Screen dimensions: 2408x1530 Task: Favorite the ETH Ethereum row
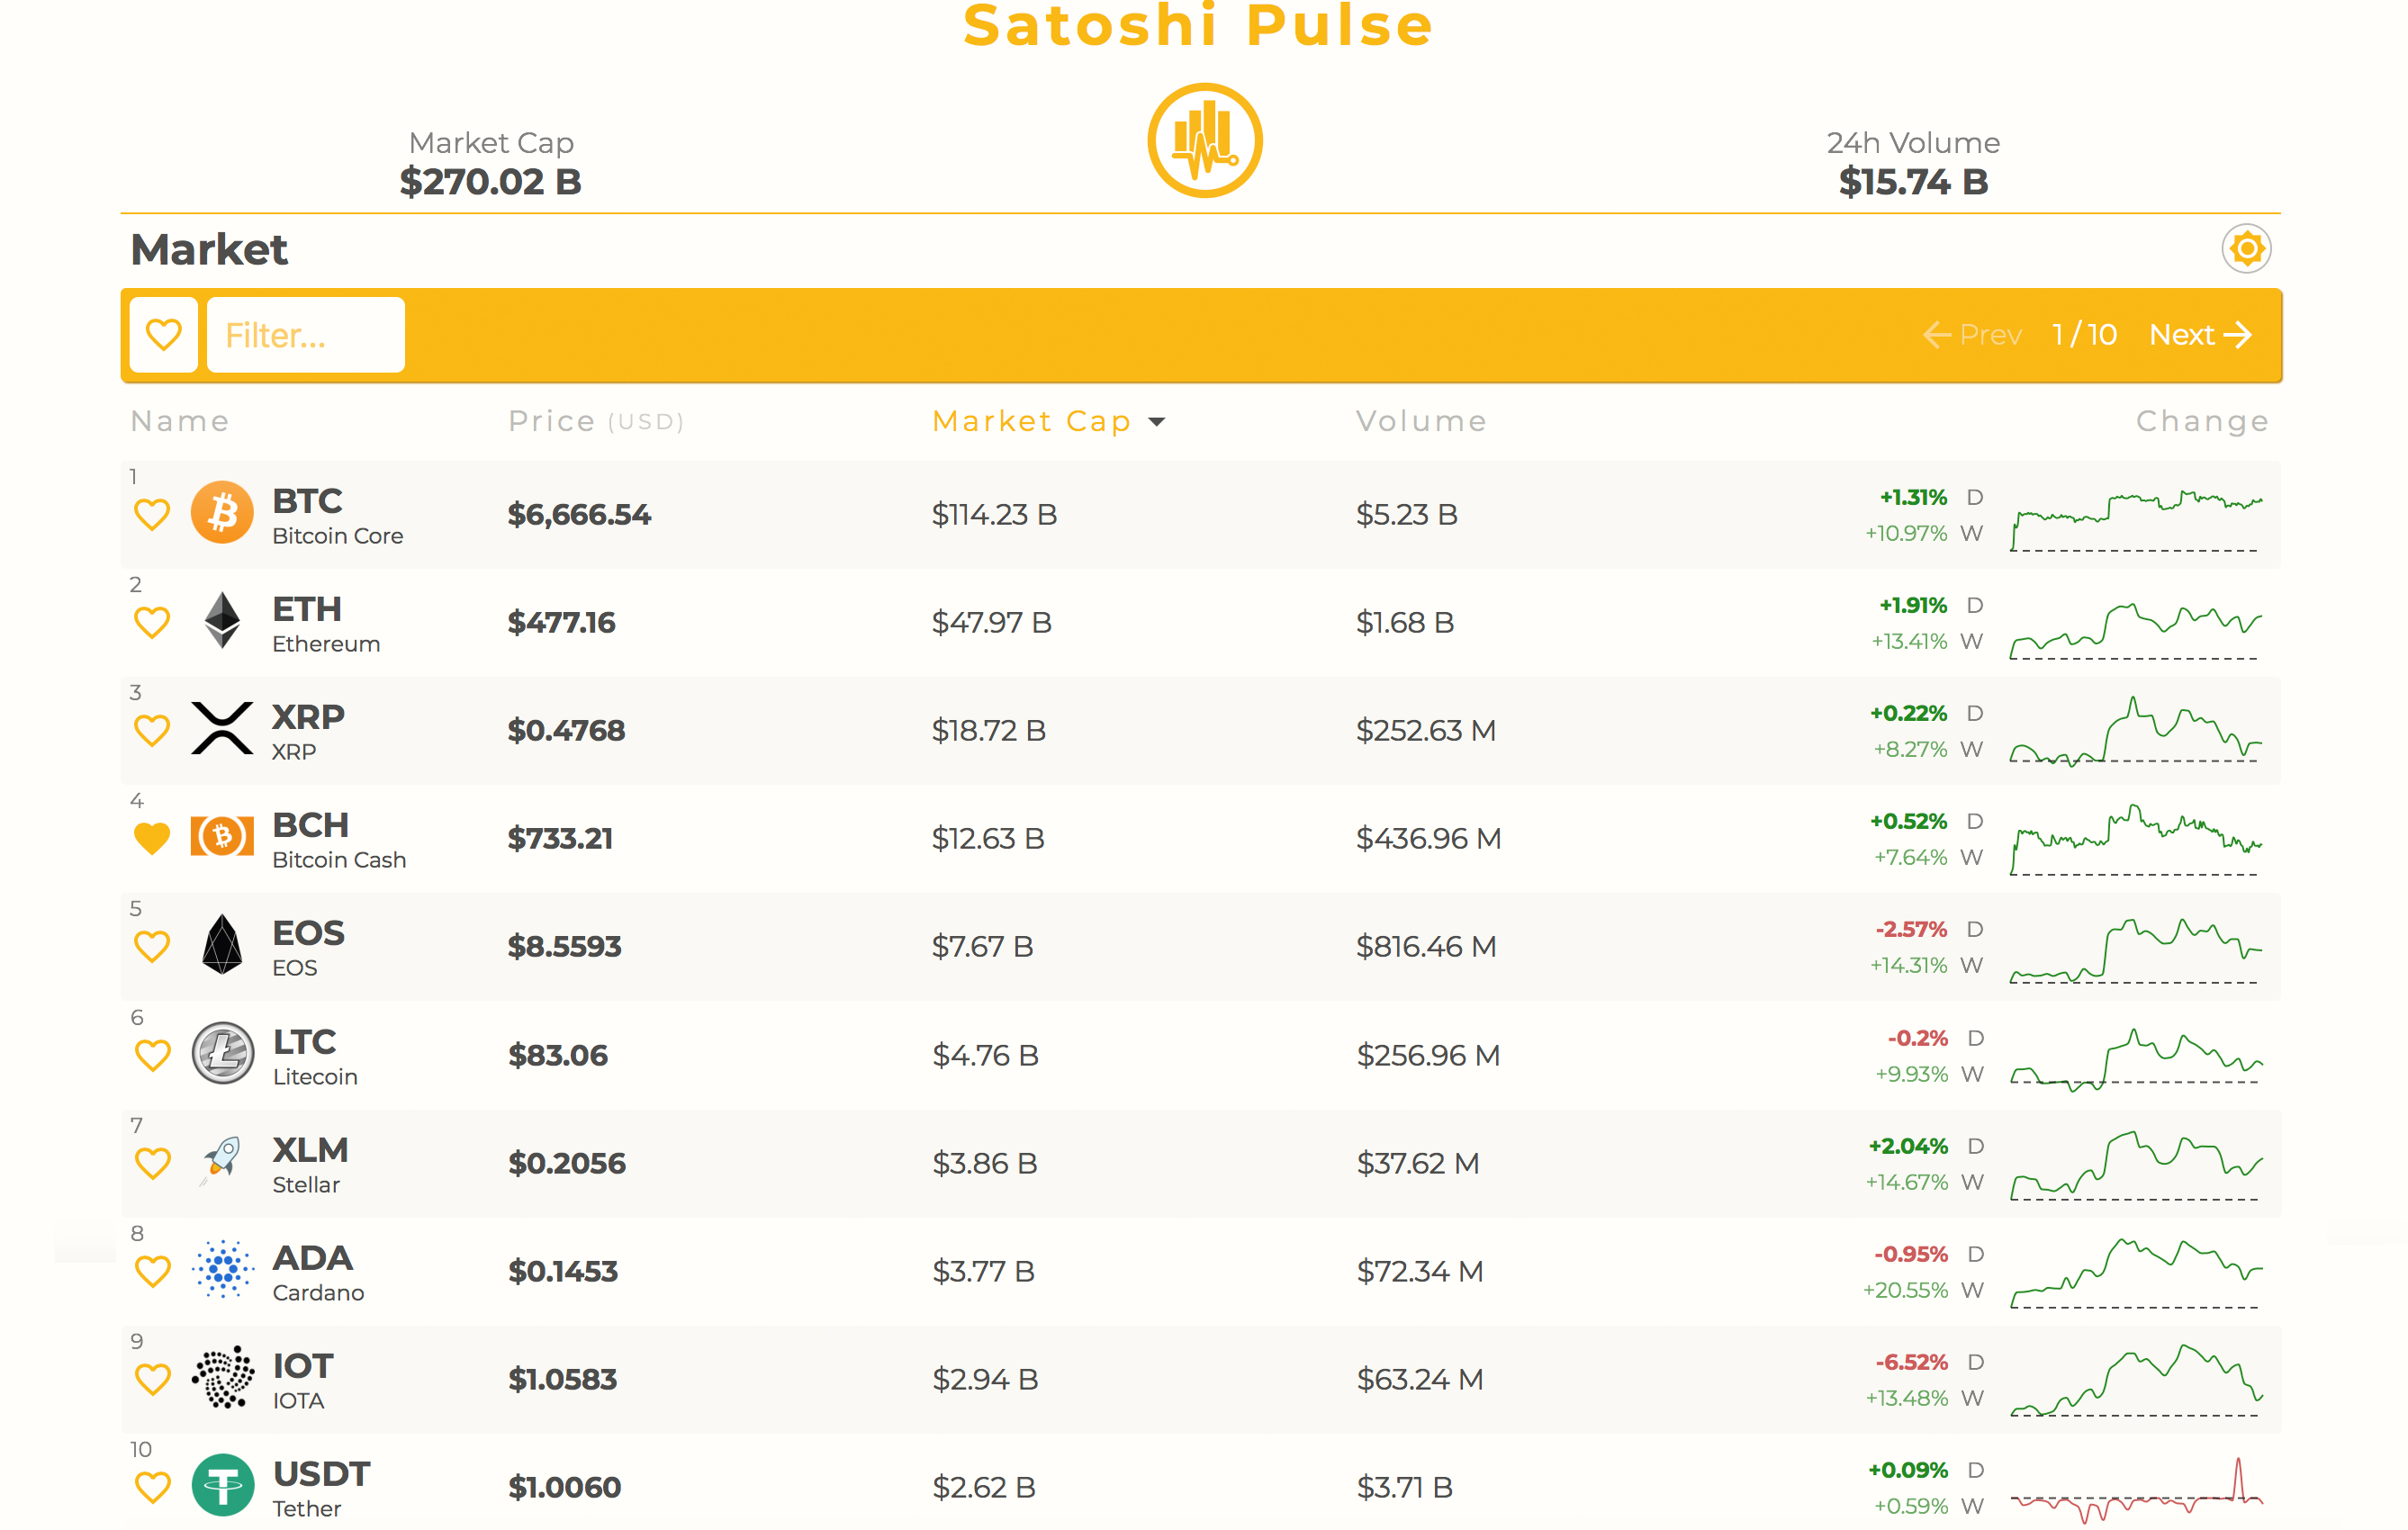pos(152,621)
